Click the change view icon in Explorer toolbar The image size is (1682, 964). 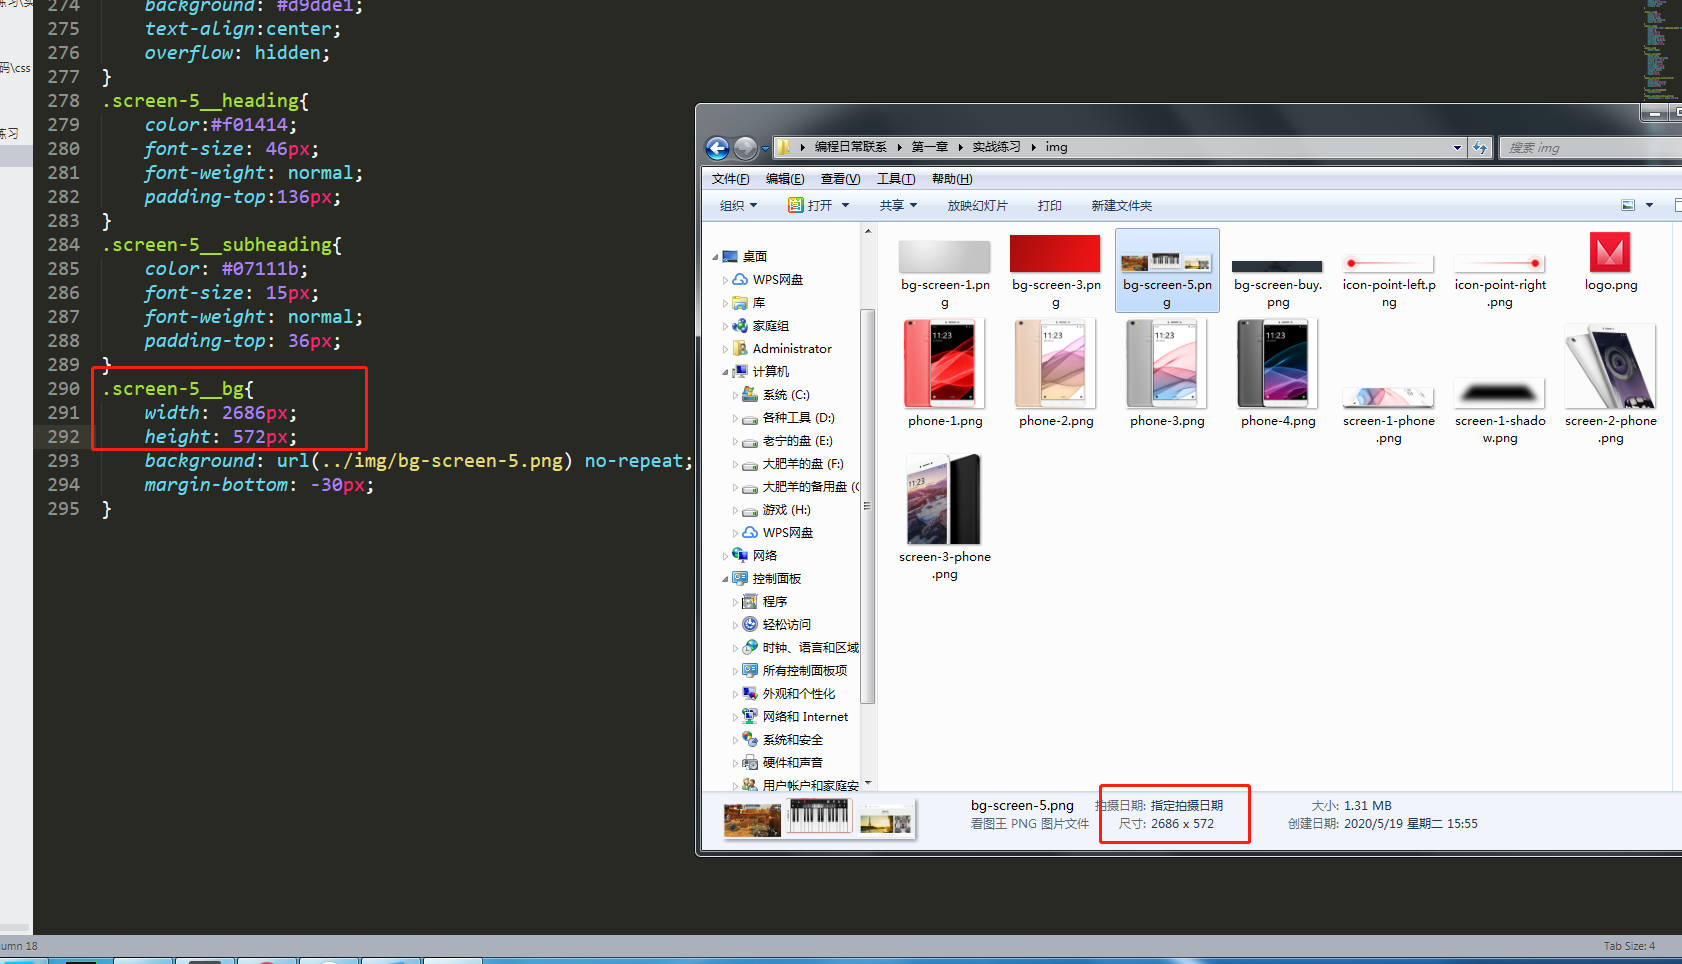(x=1628, y=205)
